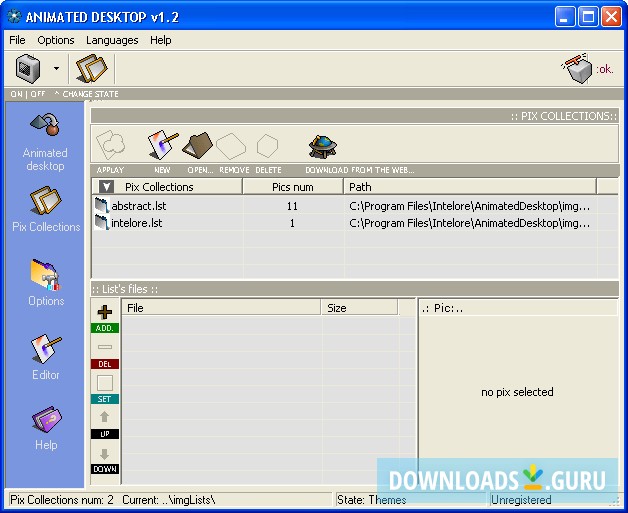This screenshot has height=513, width=628.
Task: Click the path of intelore.lst
Action: pyautogui.click(x=469, y=223)
